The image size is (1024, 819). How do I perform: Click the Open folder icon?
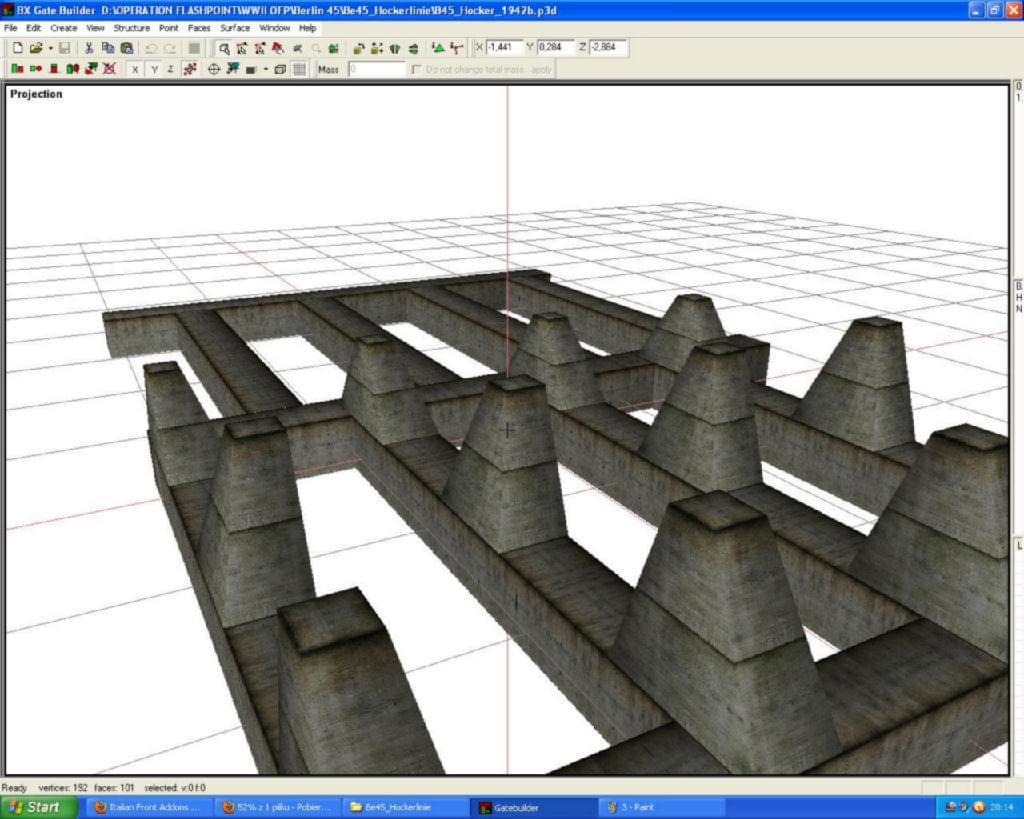(36, 48)
